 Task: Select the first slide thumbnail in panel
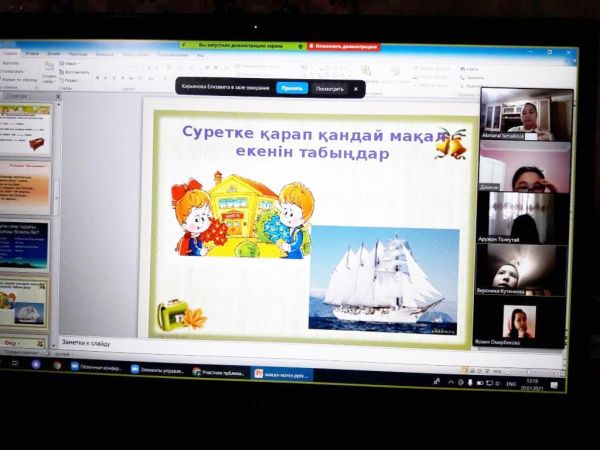(x=25, y=129)
